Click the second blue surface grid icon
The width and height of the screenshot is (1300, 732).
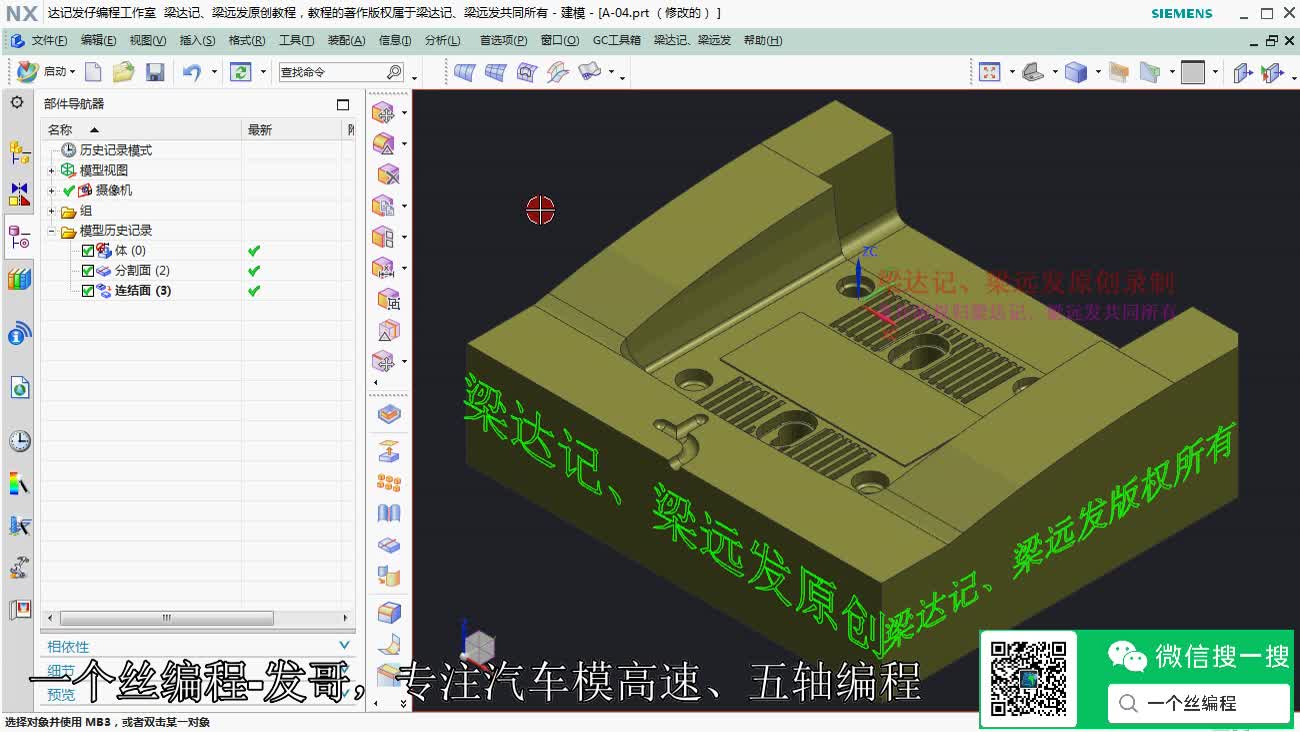[496, 72]
